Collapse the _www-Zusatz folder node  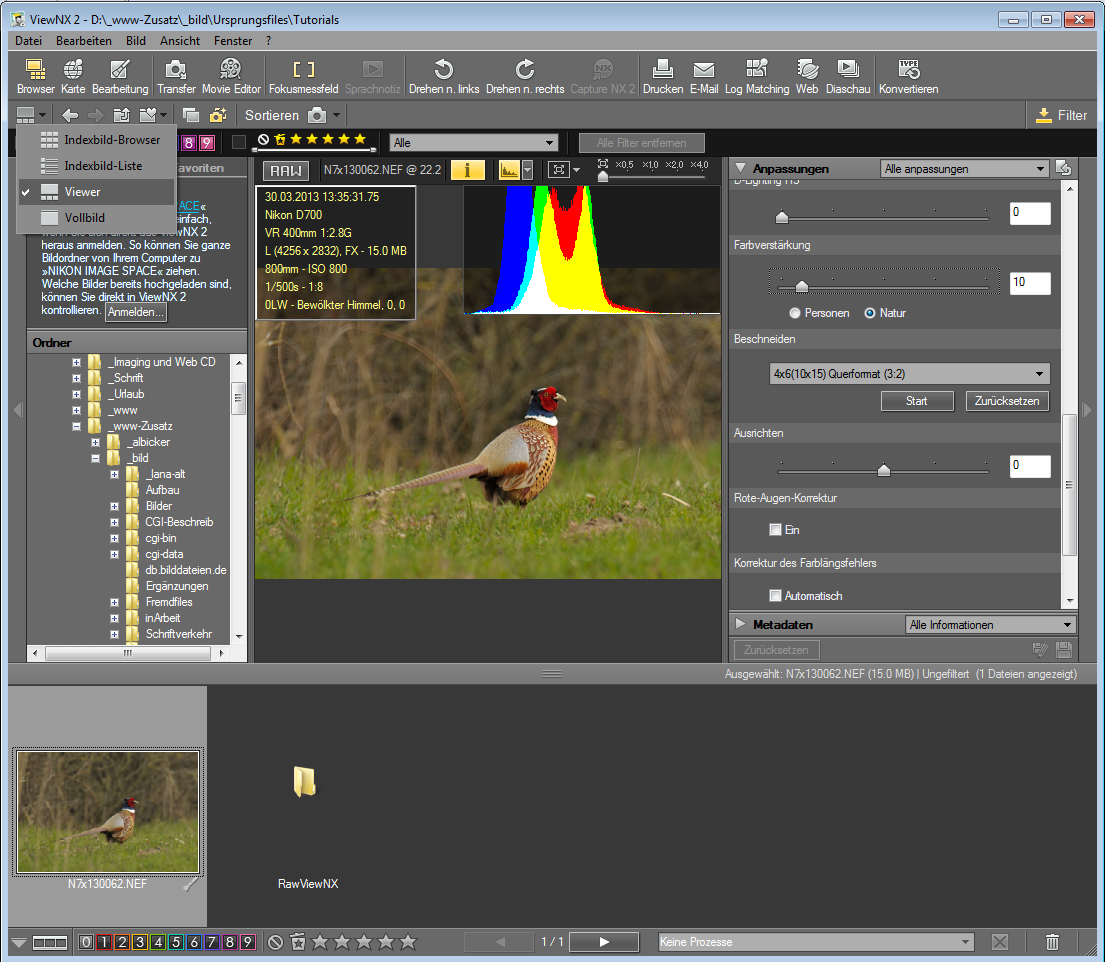76,426
